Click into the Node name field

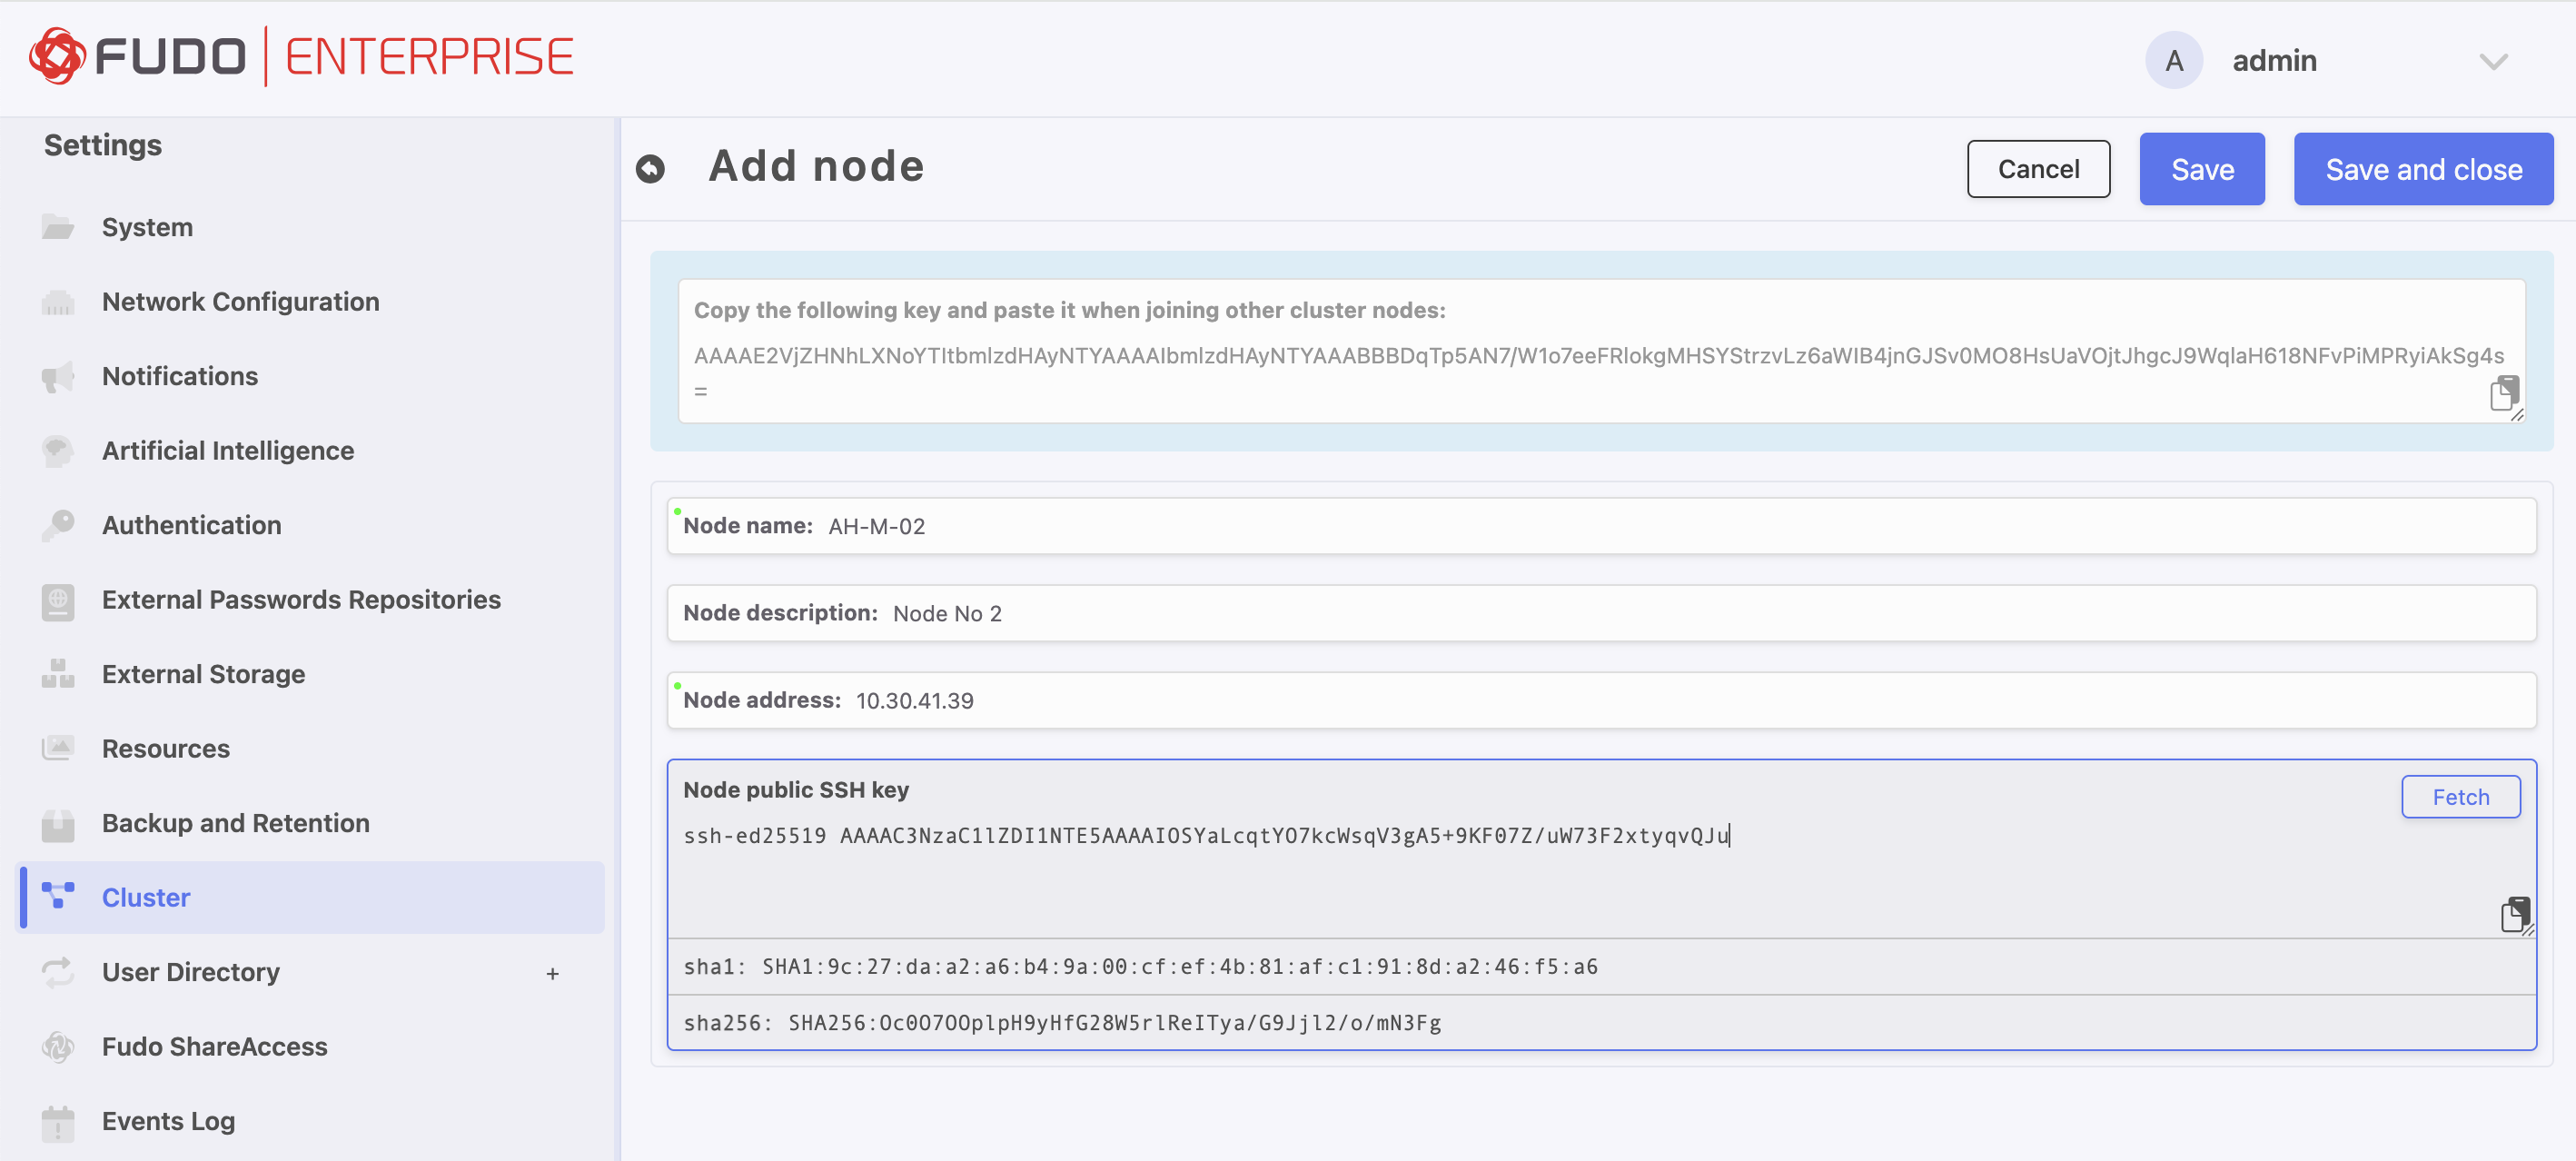coord(1600,526)
